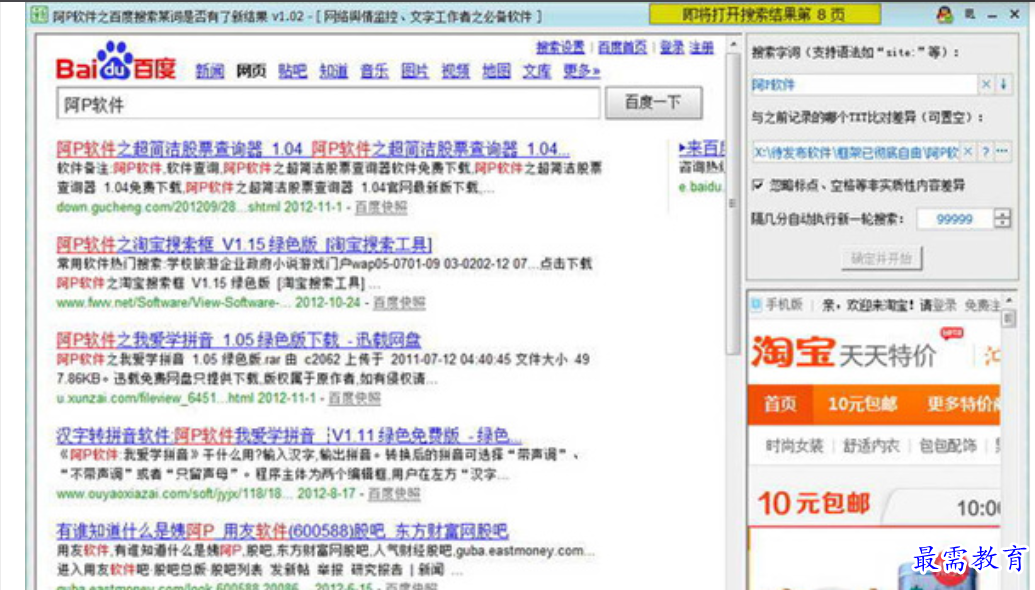Open result 阿P软件之淘宝搜索框 V1.15绿色版
The width and height of the screenshot is (1035, 590).
(244, 244)
